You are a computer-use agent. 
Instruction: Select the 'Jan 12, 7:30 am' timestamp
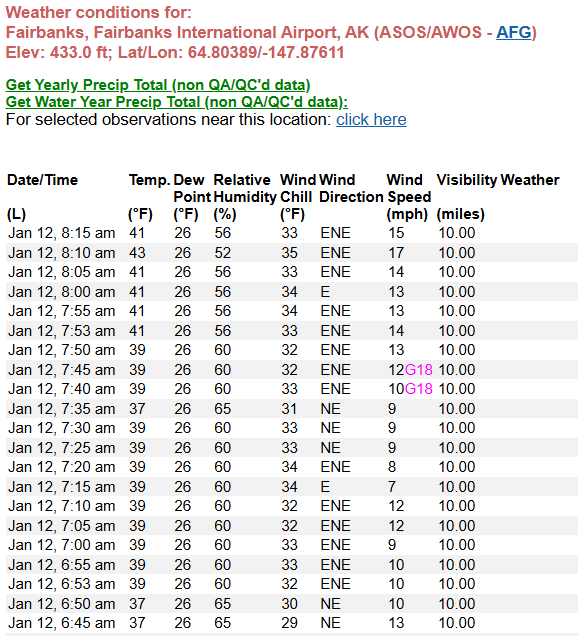tap(62, 428)
